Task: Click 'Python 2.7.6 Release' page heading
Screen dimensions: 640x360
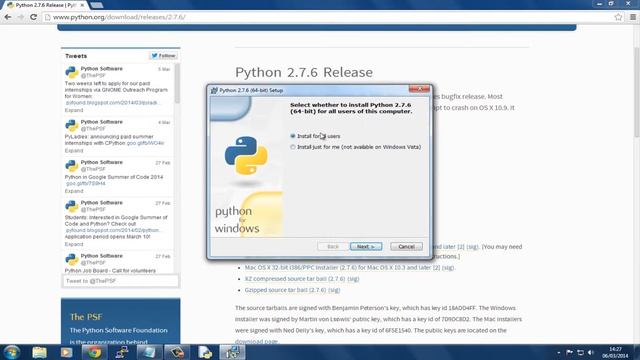Action: tap(304, 72)
